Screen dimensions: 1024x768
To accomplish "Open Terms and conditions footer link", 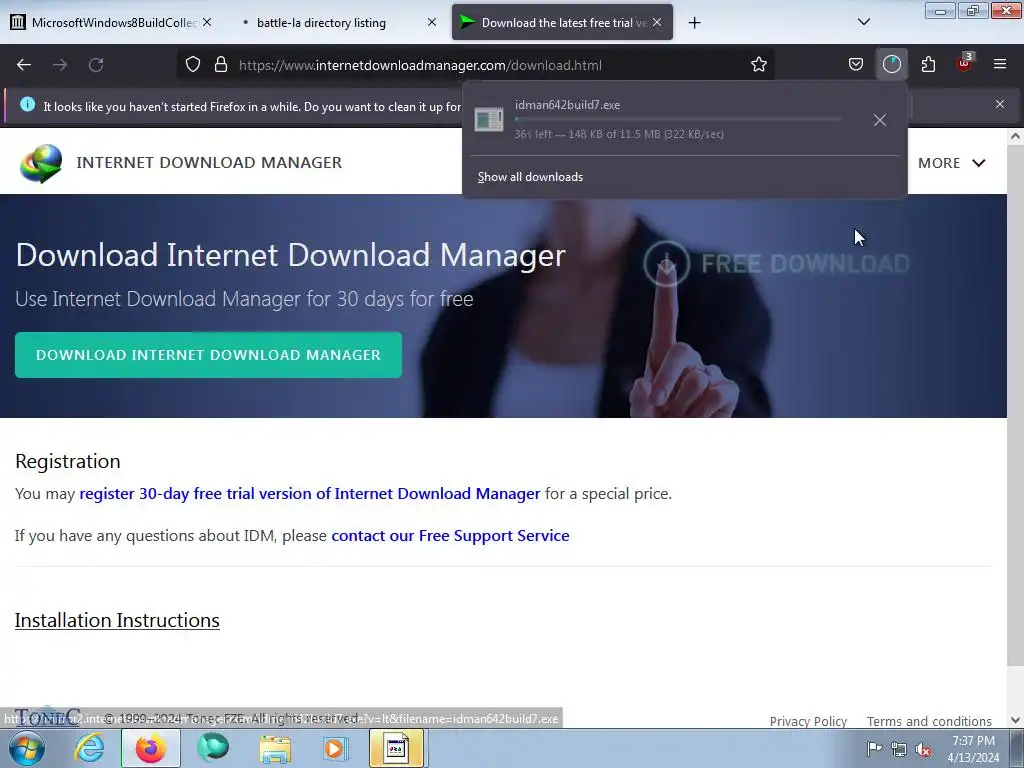I will click(x=929, y=722).
